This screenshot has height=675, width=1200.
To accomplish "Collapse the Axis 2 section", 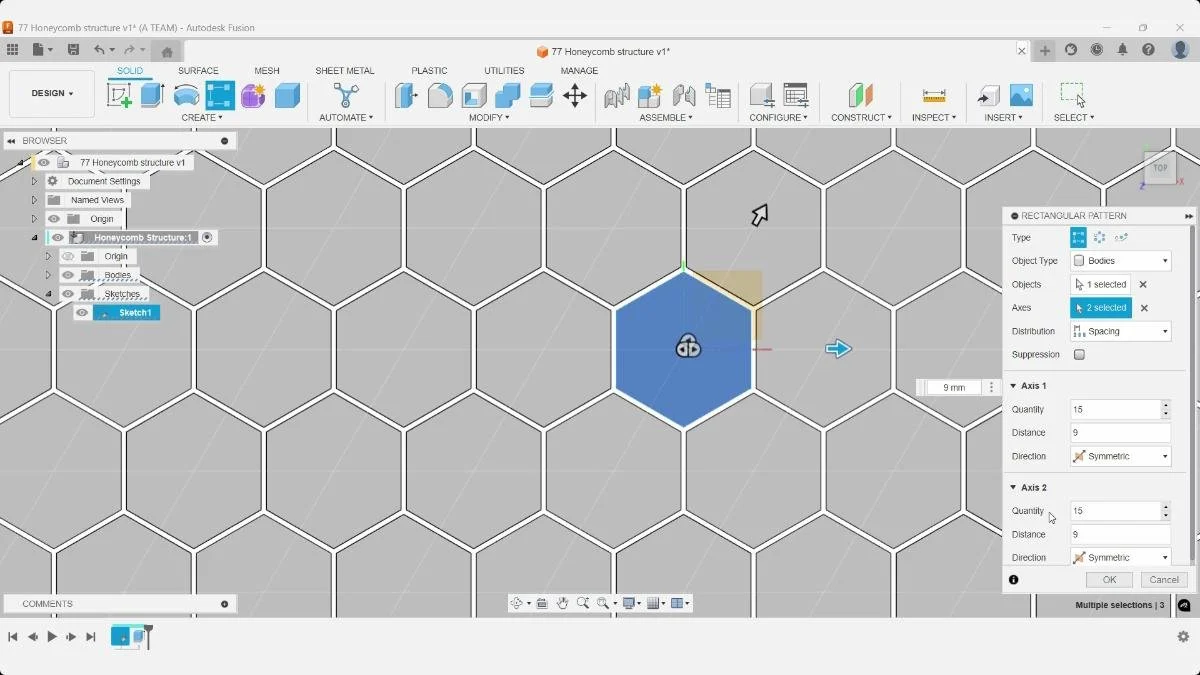I will pyautogui.click(x=1012, y=488).
